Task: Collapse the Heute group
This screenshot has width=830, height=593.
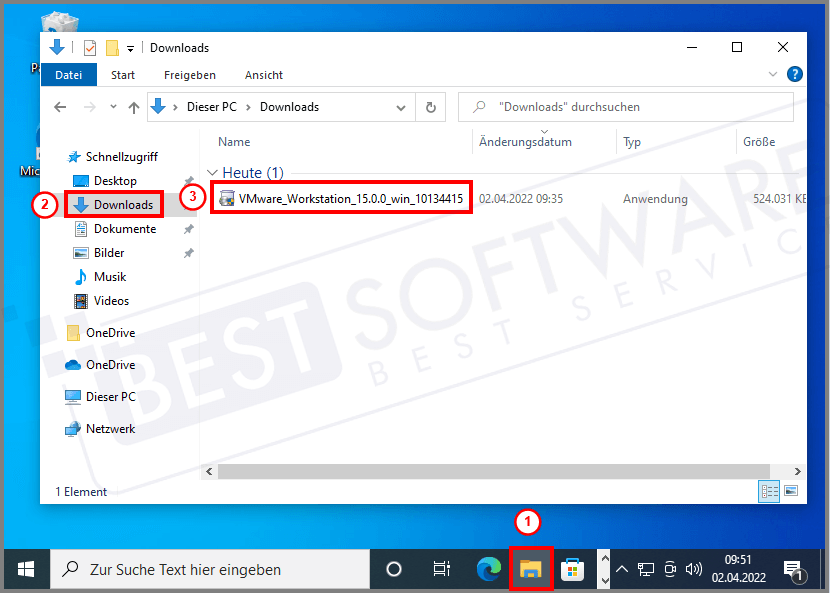Action: [211, 173]
